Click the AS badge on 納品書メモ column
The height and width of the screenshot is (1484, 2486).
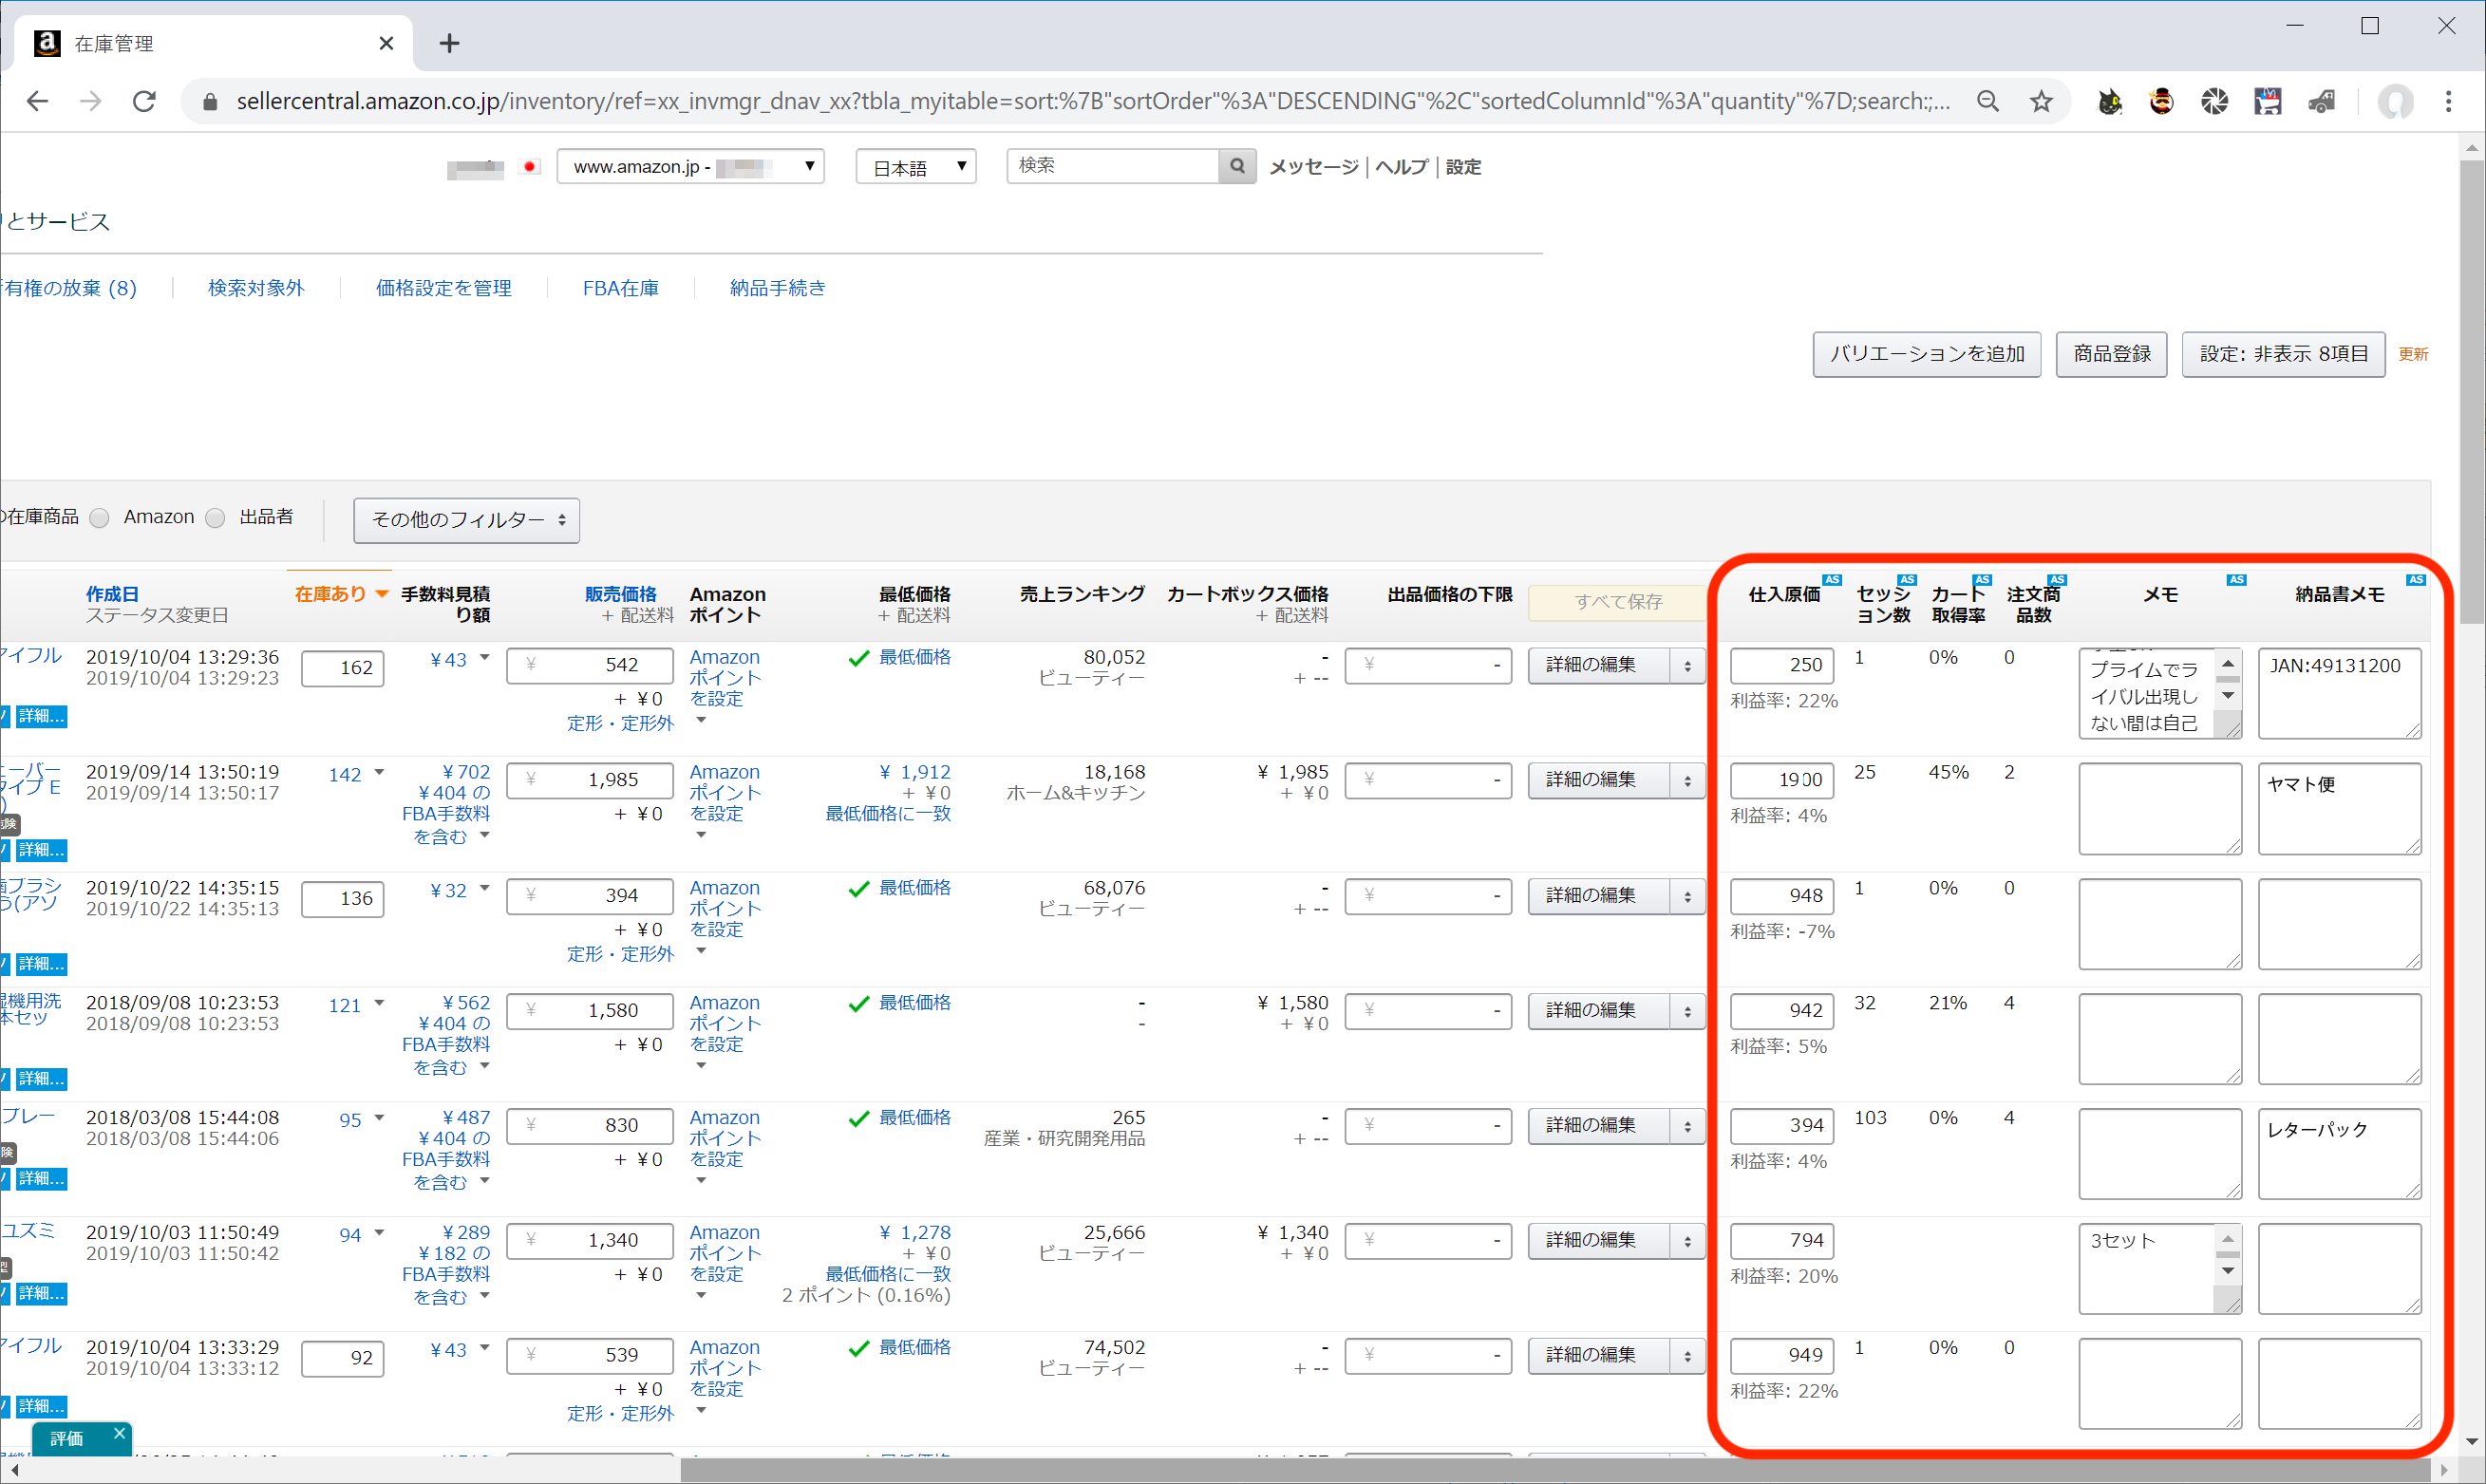2416,580
